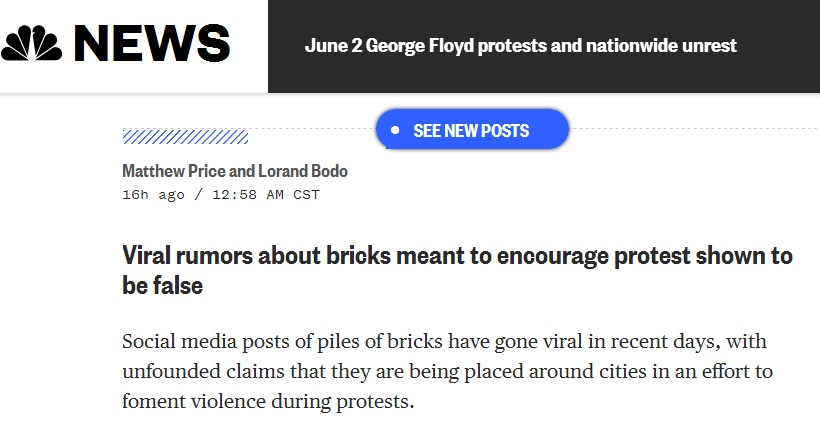Click the dashed divider right of the blue button
Image resolution: width=820 pixels, height=443 pixels.
(x=690, y=129)
